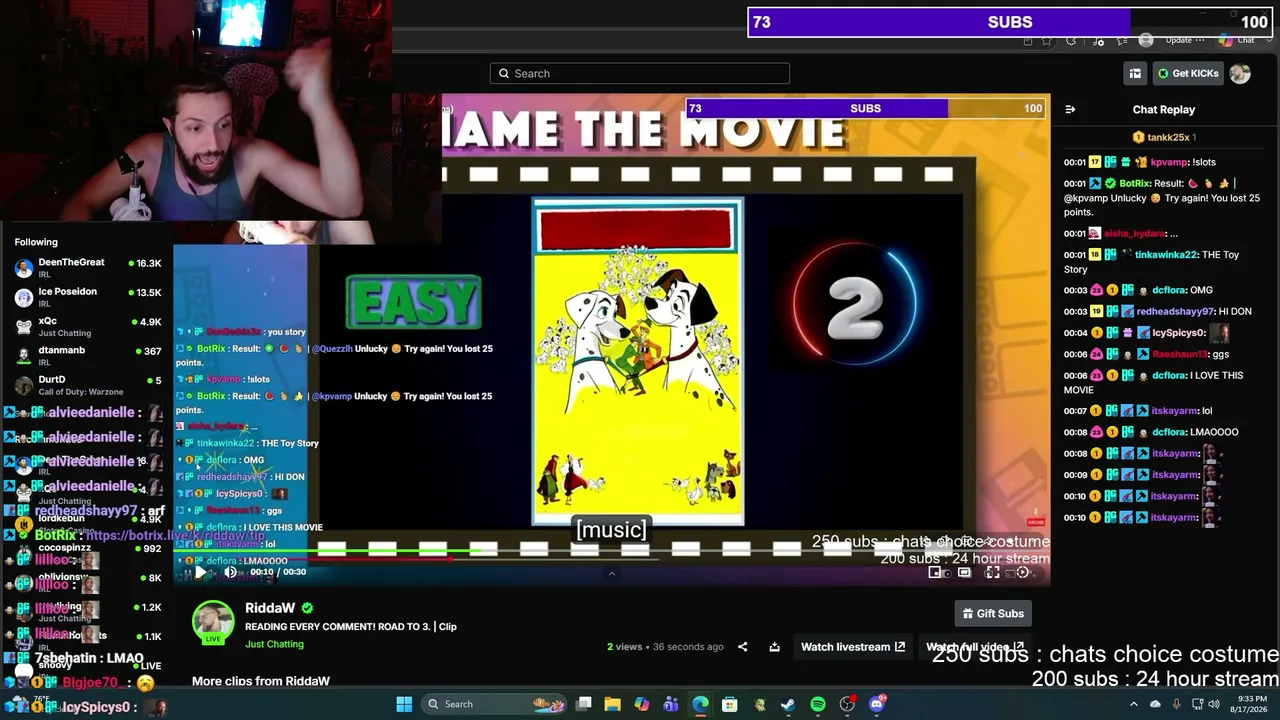Play the clip using the play button
Viewport: 1280px width, 720px height.
200,572
